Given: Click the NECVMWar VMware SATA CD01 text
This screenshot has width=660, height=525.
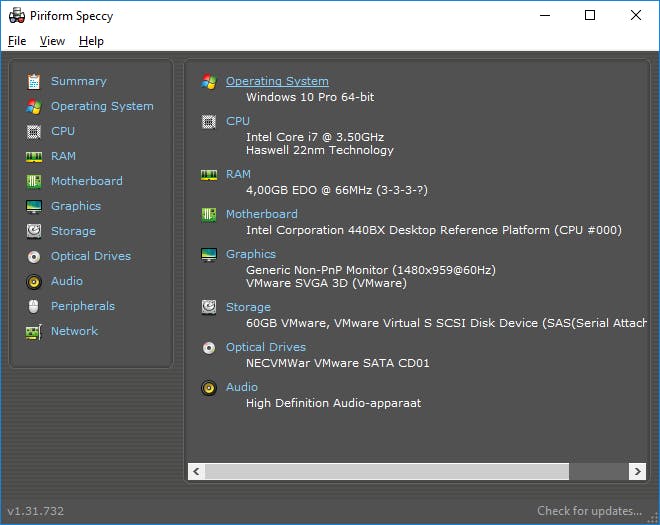Looking at the screenshot, I should pos(338,363).
